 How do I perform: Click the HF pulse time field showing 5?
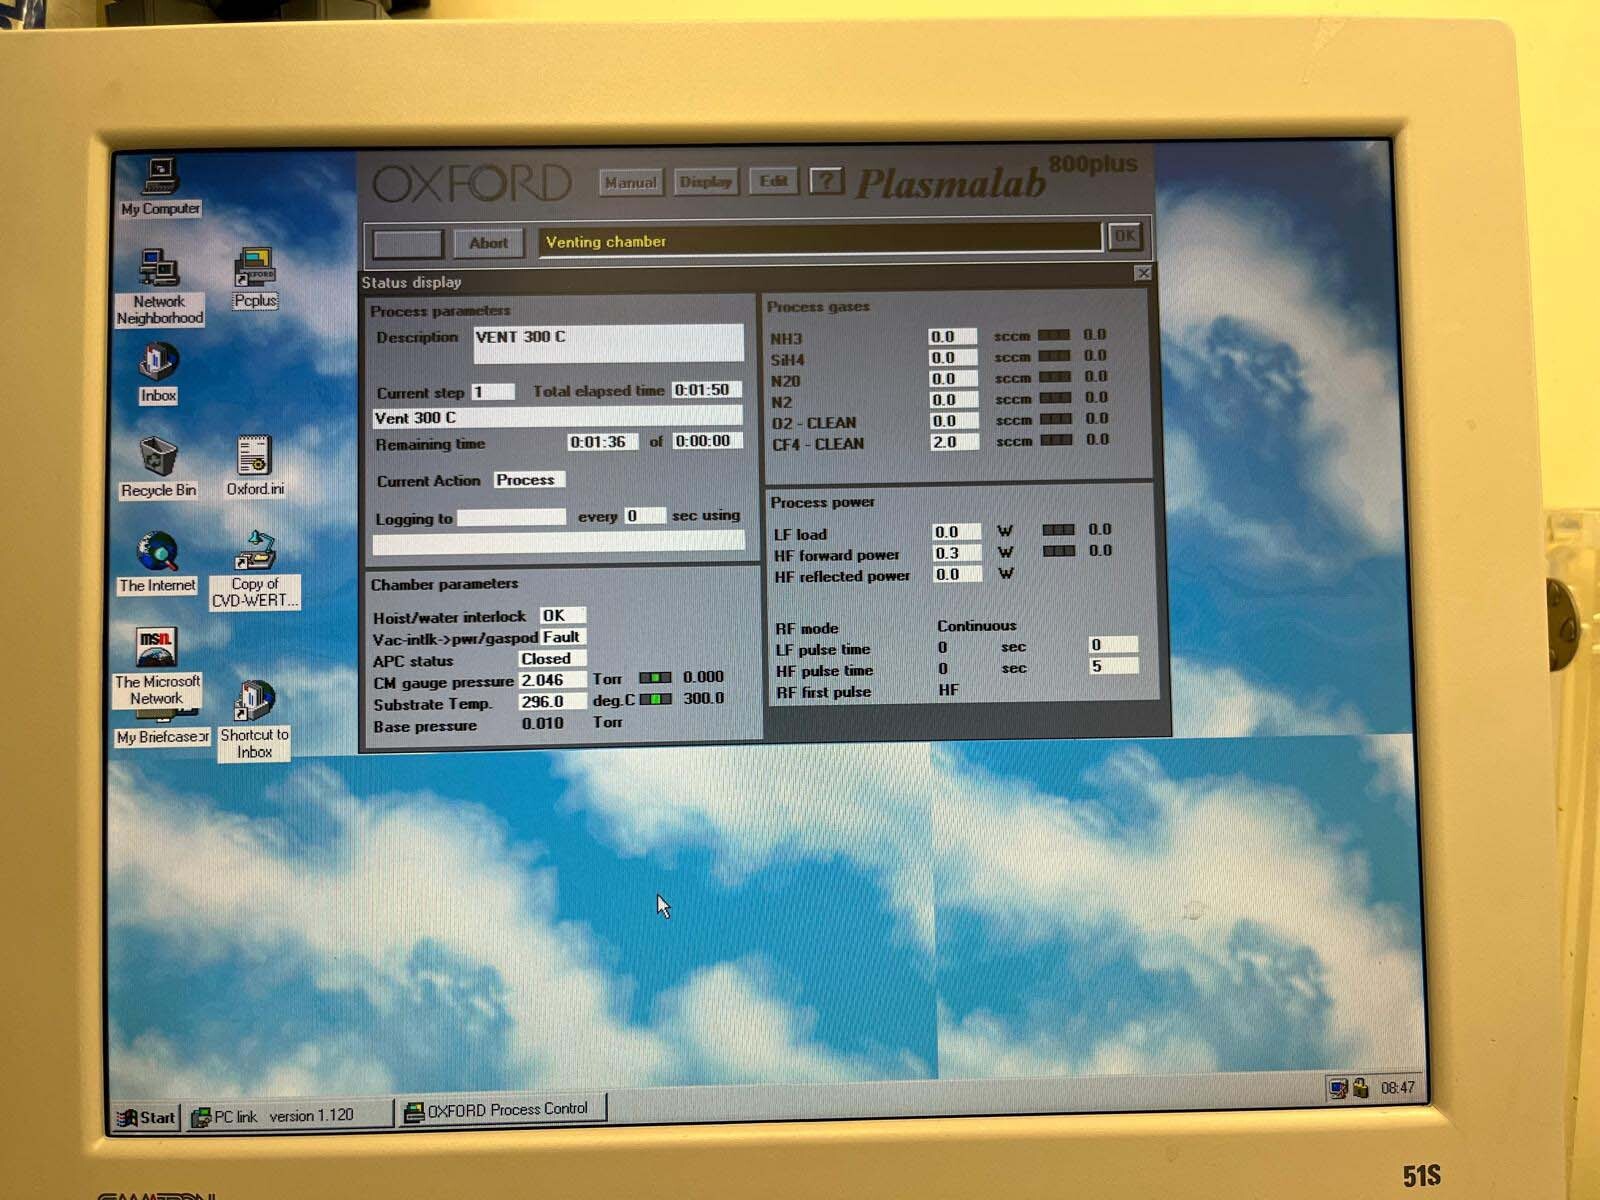click(x=1113, y=666)
